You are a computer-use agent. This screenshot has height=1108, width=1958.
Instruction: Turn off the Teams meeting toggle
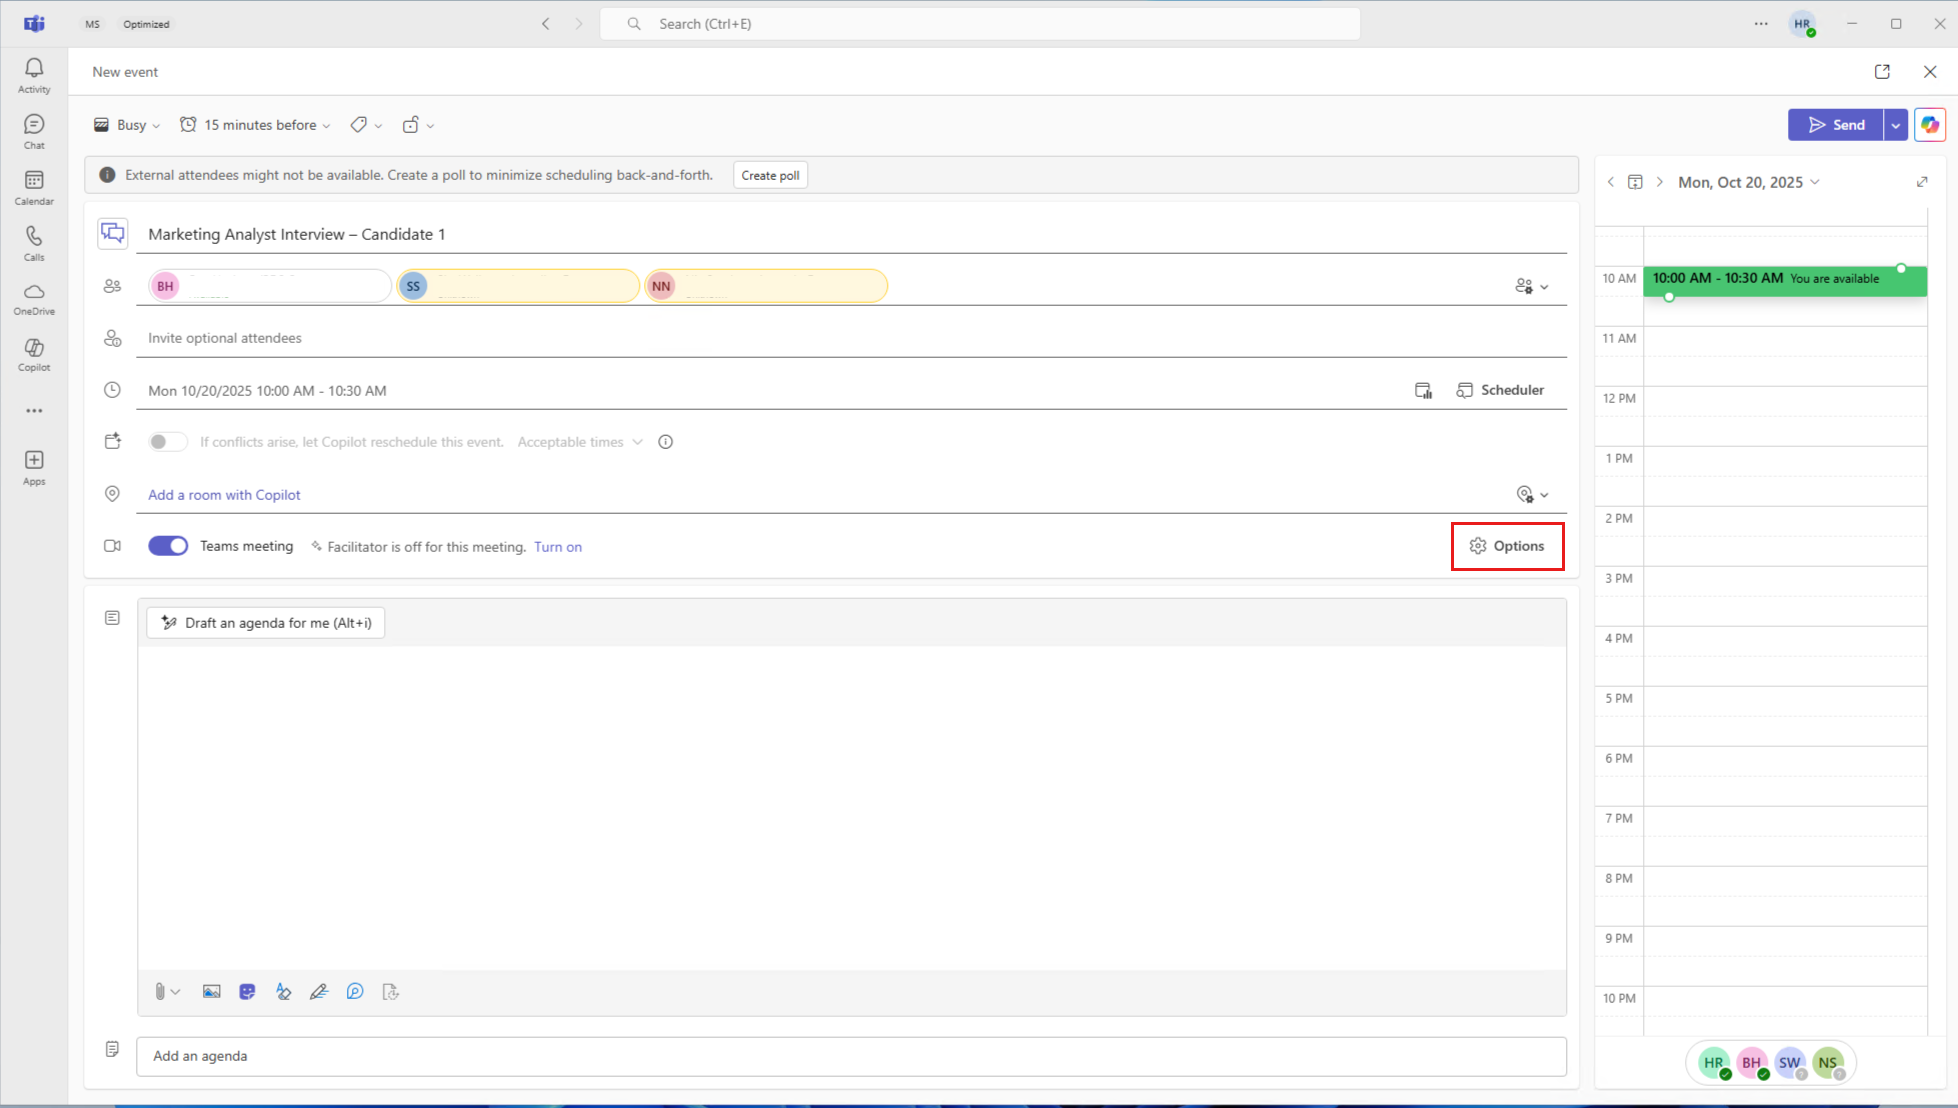pyautogui.click(x=168, y=546)
